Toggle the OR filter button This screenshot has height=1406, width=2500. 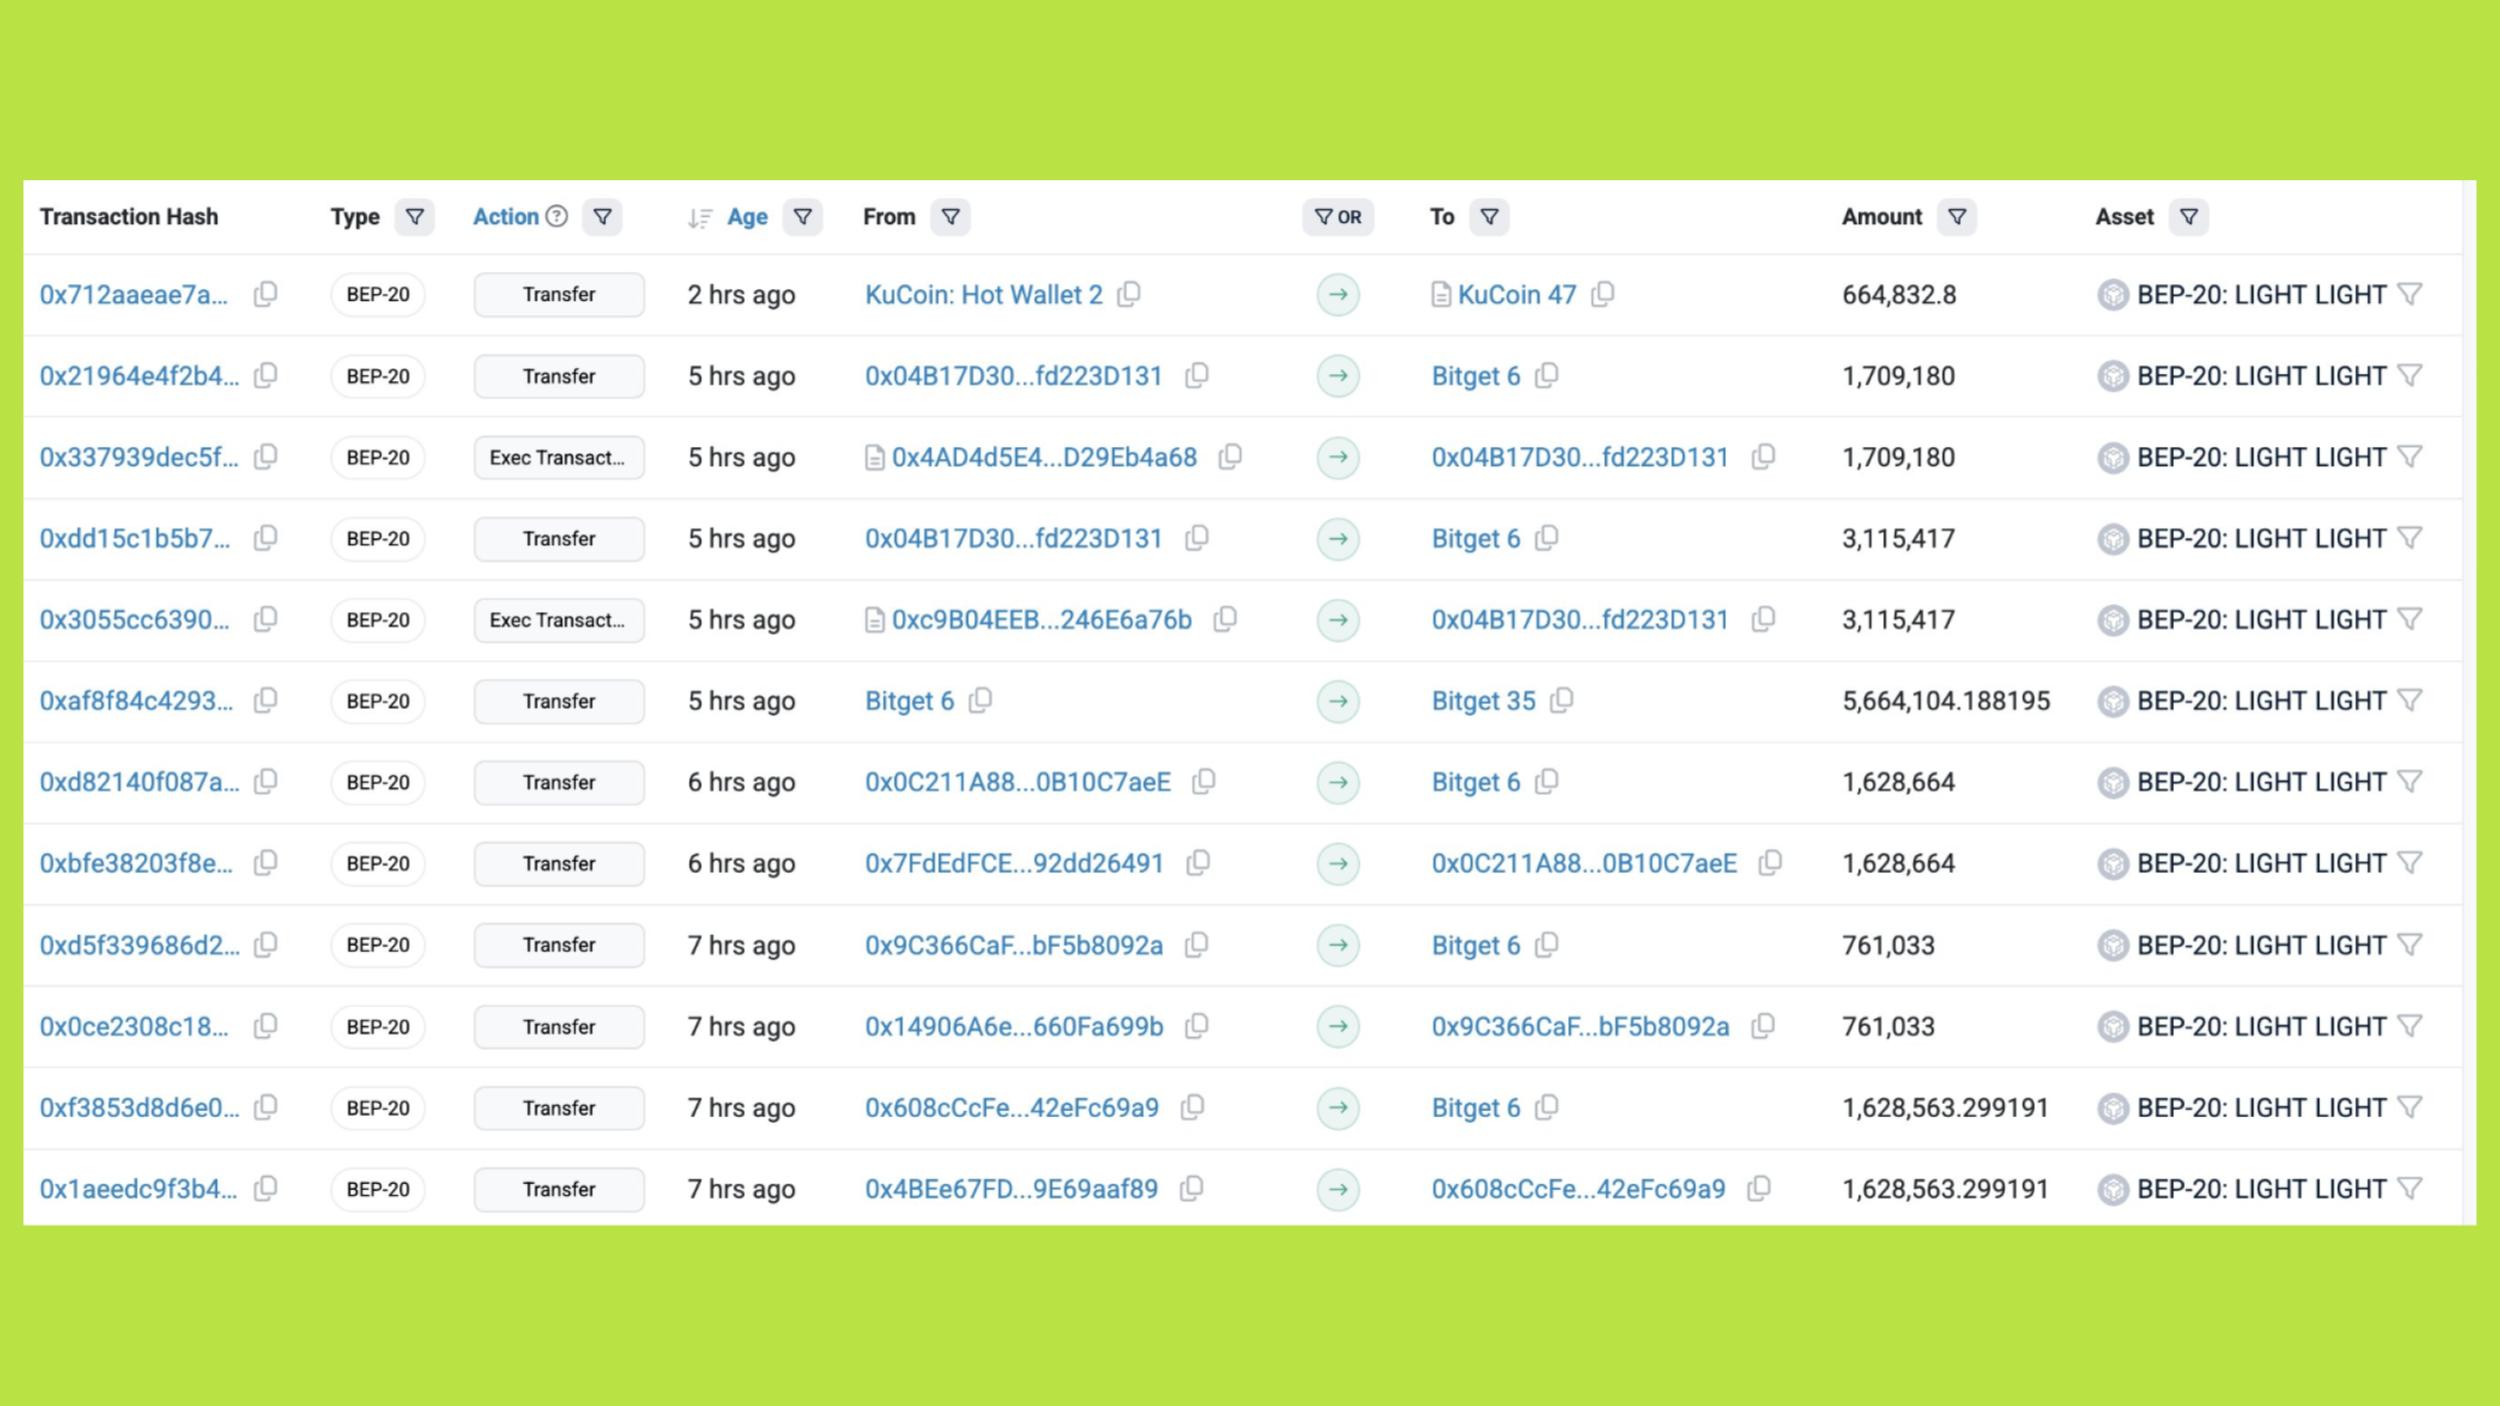click(1338, 217)
